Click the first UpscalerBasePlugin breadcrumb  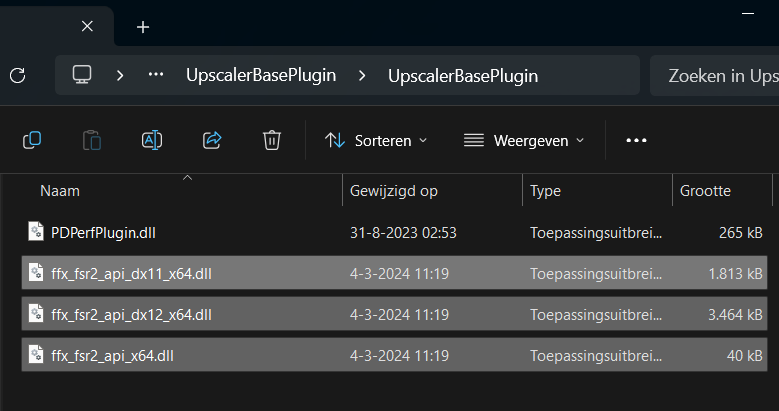[260, 75]
